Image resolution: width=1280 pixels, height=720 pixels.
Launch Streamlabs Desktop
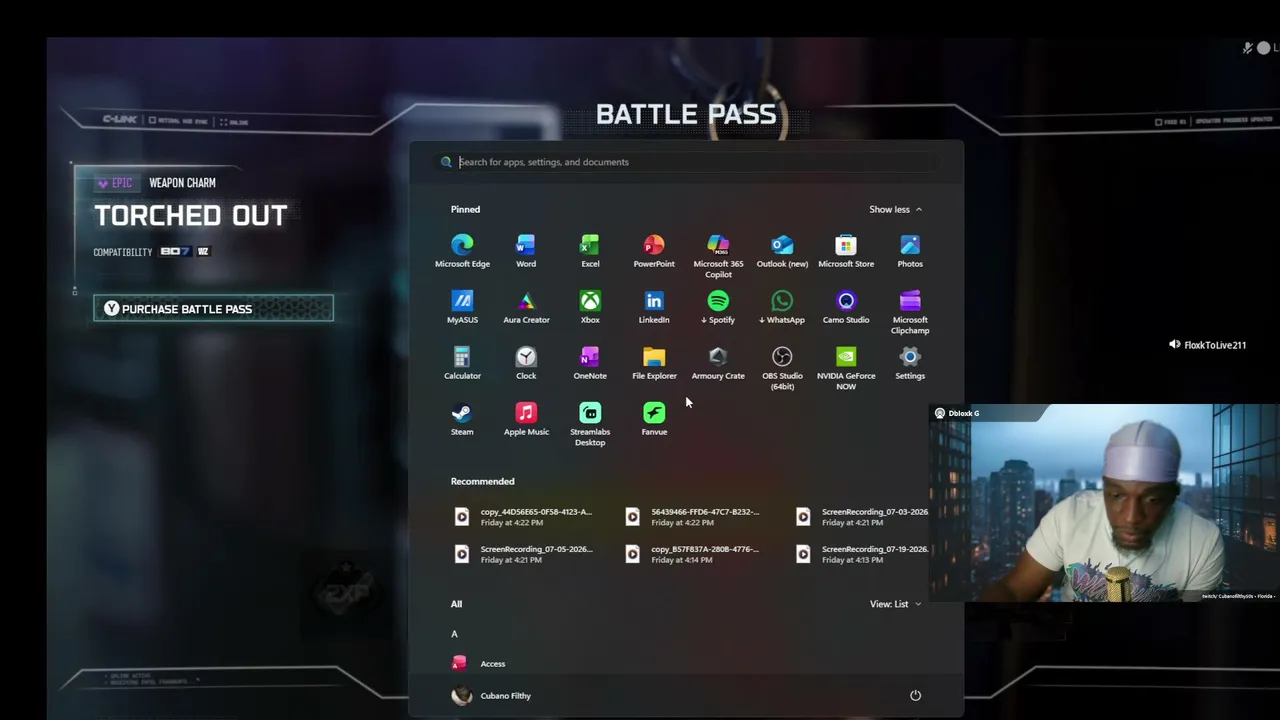590,424
